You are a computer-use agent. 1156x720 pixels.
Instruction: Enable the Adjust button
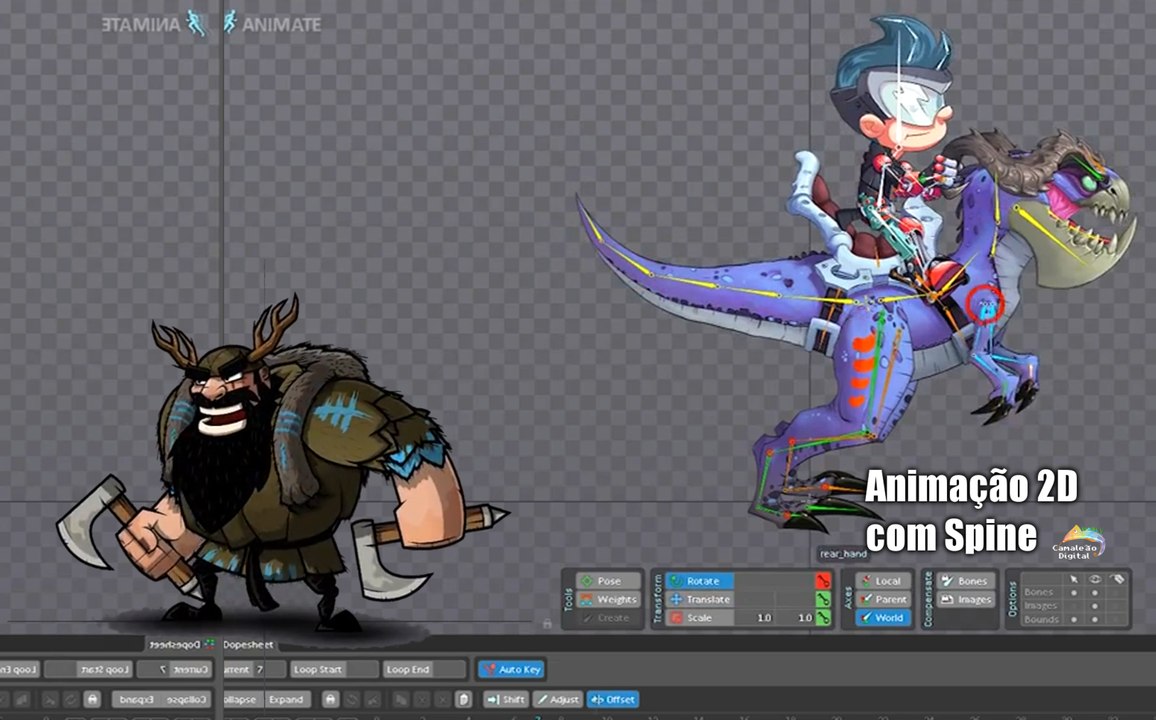point(557,699)
